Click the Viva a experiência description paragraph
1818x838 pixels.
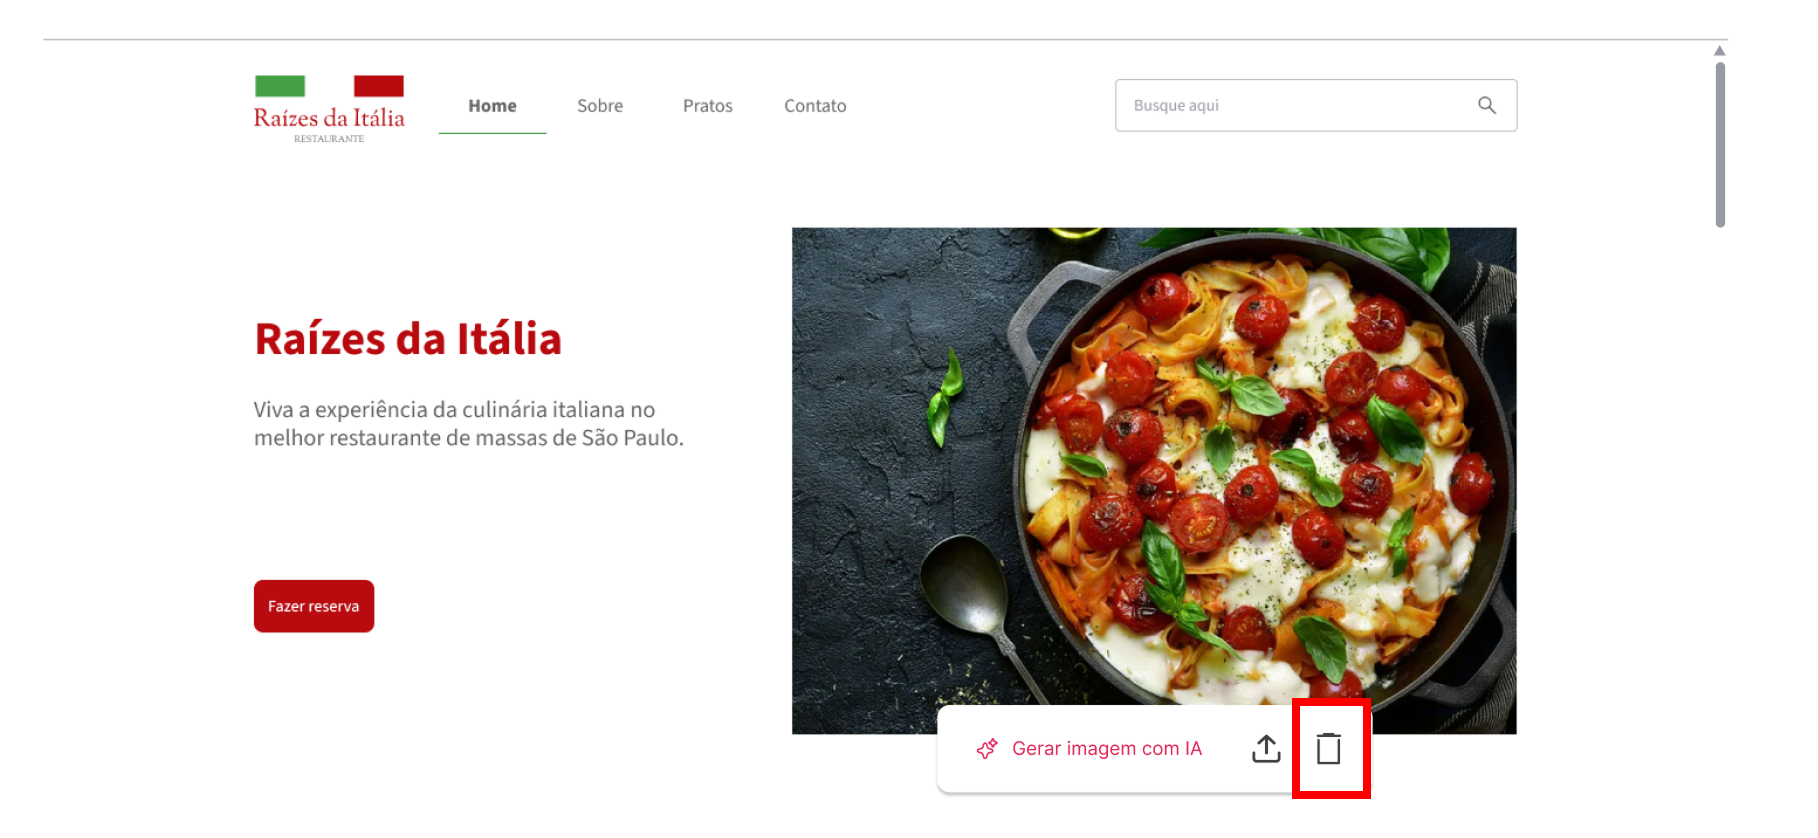coord(468,424)
